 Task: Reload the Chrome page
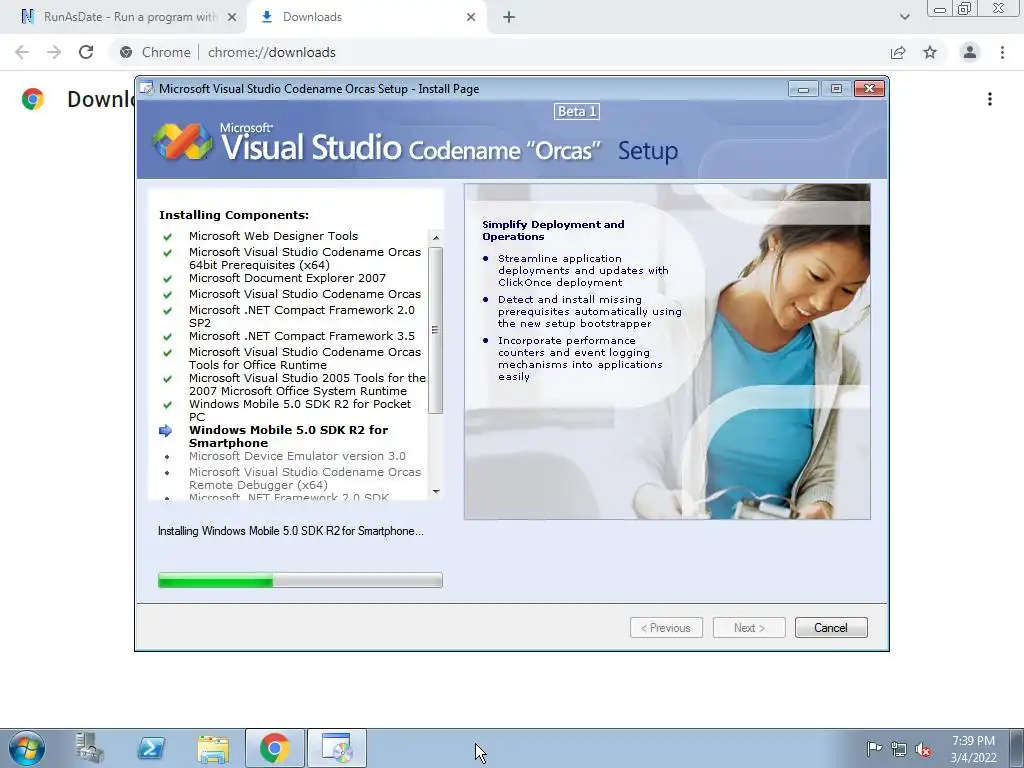86,52
